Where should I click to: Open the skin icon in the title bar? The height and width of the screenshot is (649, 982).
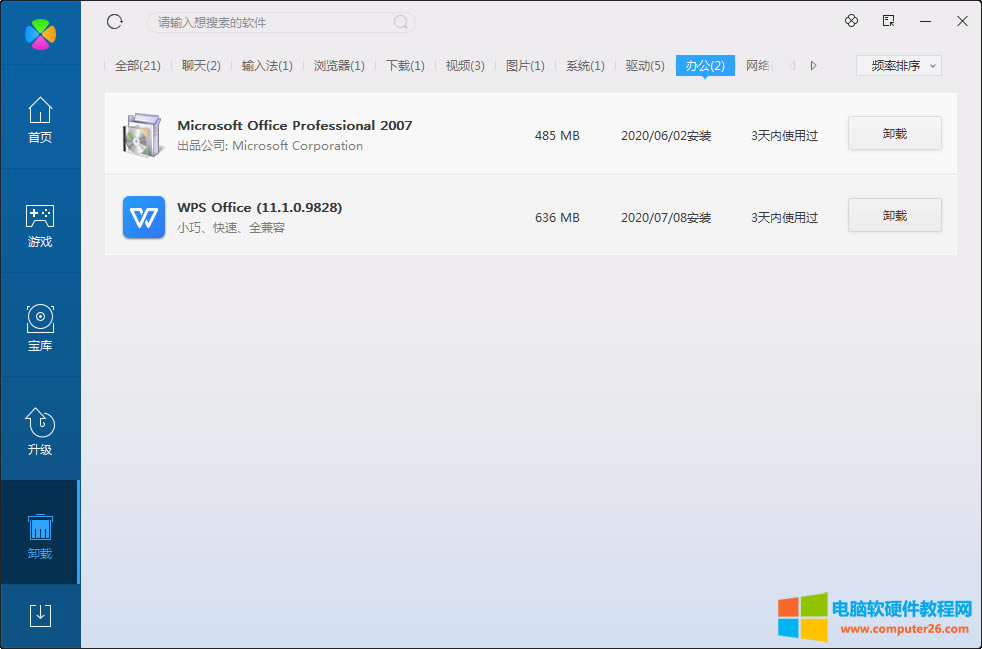coord(851,21)
